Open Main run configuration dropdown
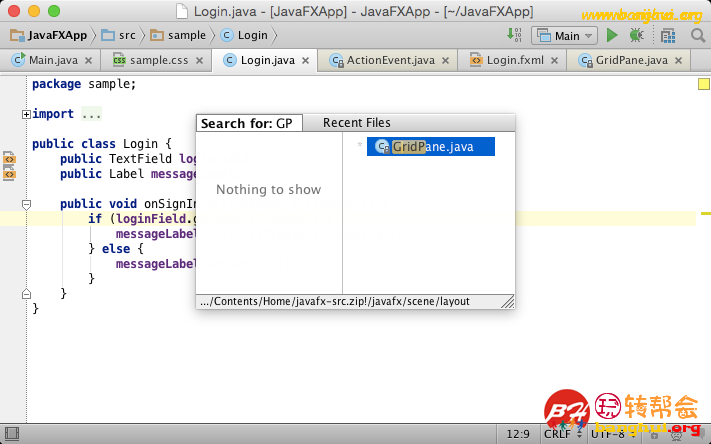 point(564,35)
